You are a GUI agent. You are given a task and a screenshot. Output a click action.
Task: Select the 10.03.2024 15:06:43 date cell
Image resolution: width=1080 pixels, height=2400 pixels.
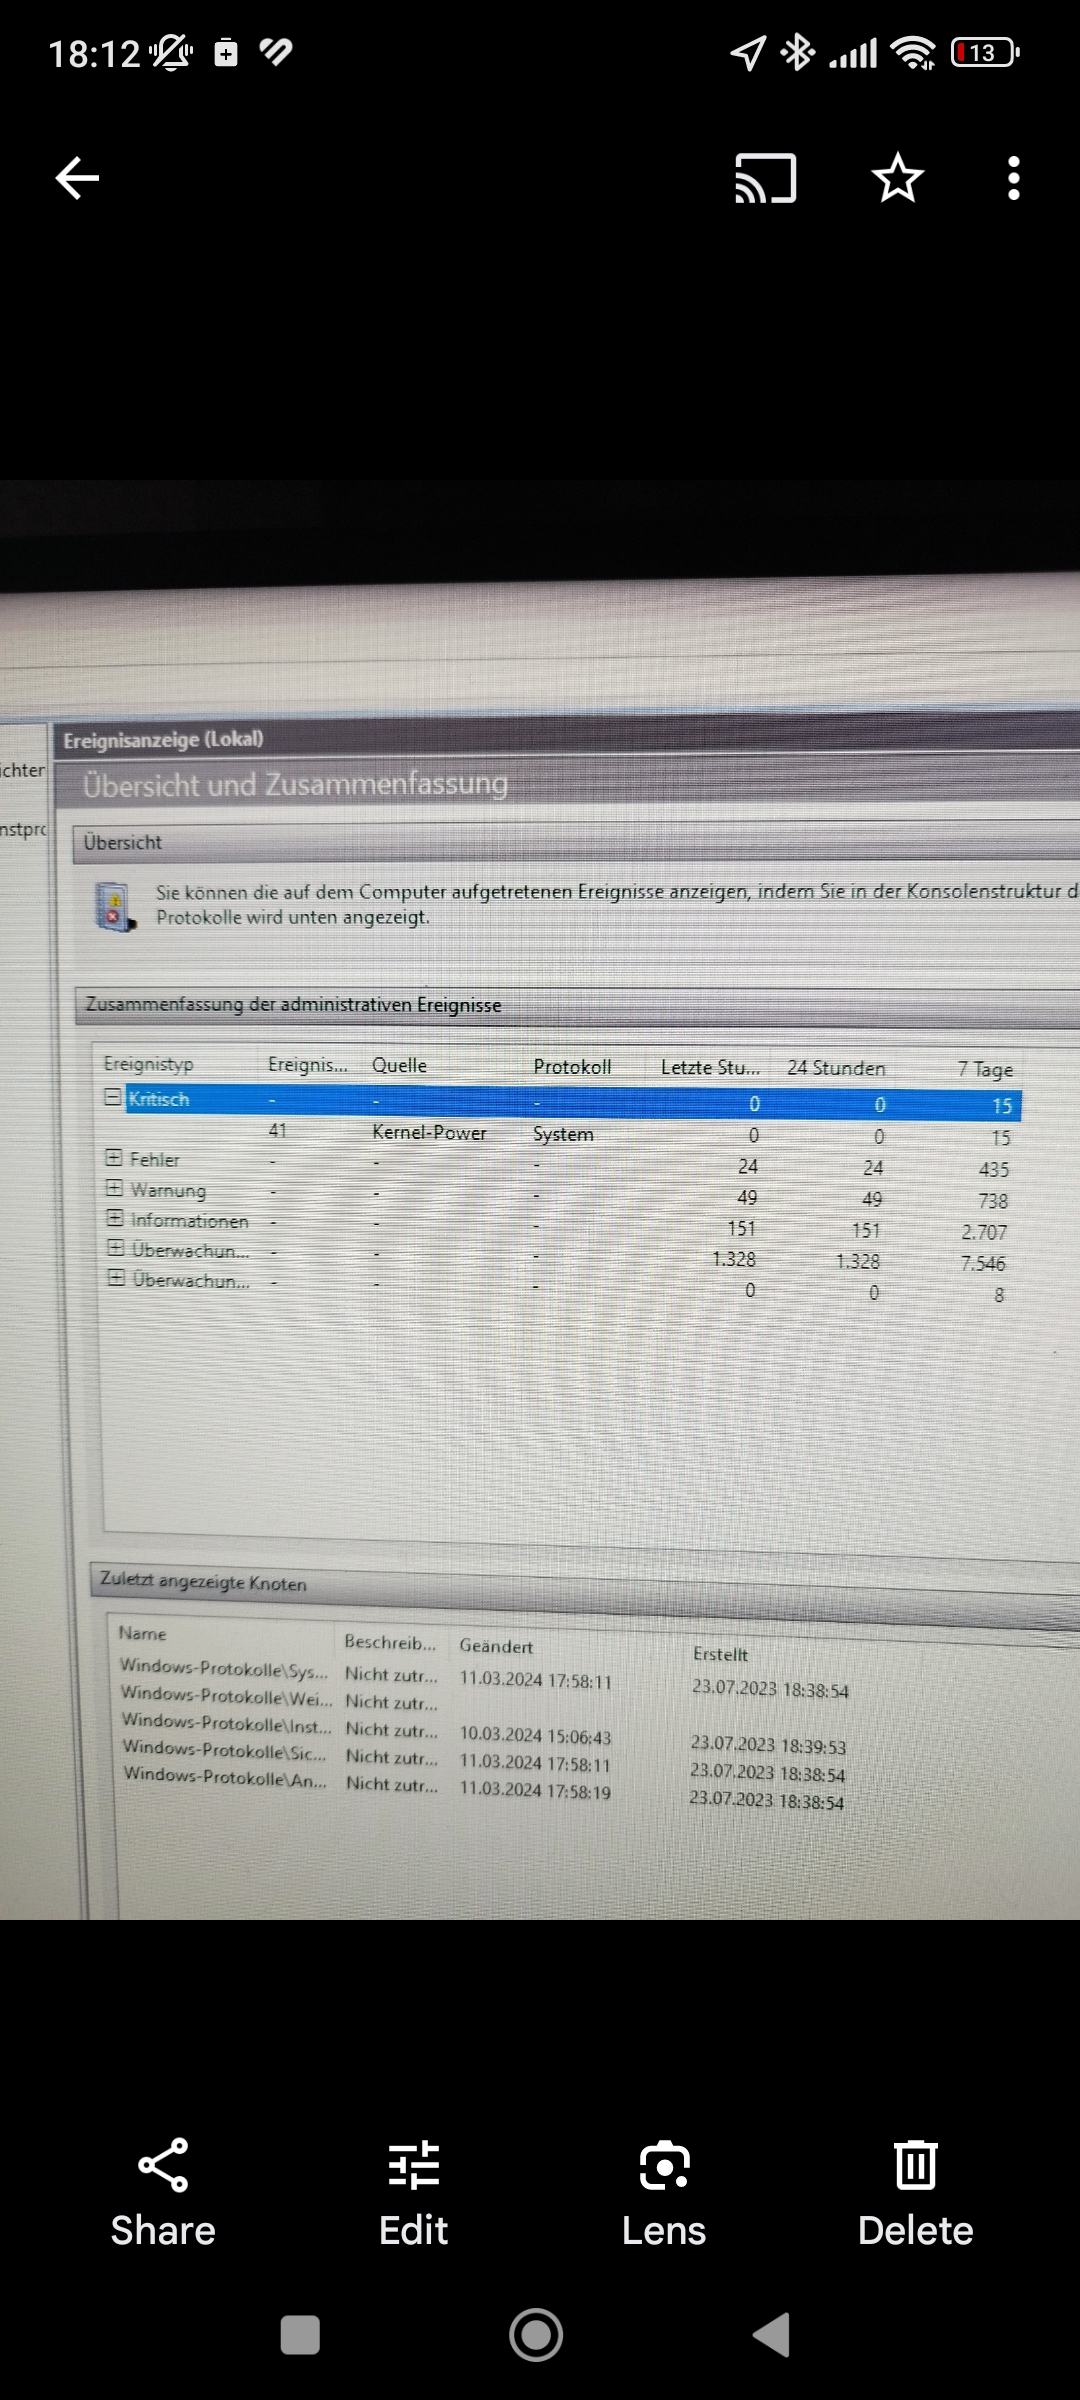[535, 1736]
